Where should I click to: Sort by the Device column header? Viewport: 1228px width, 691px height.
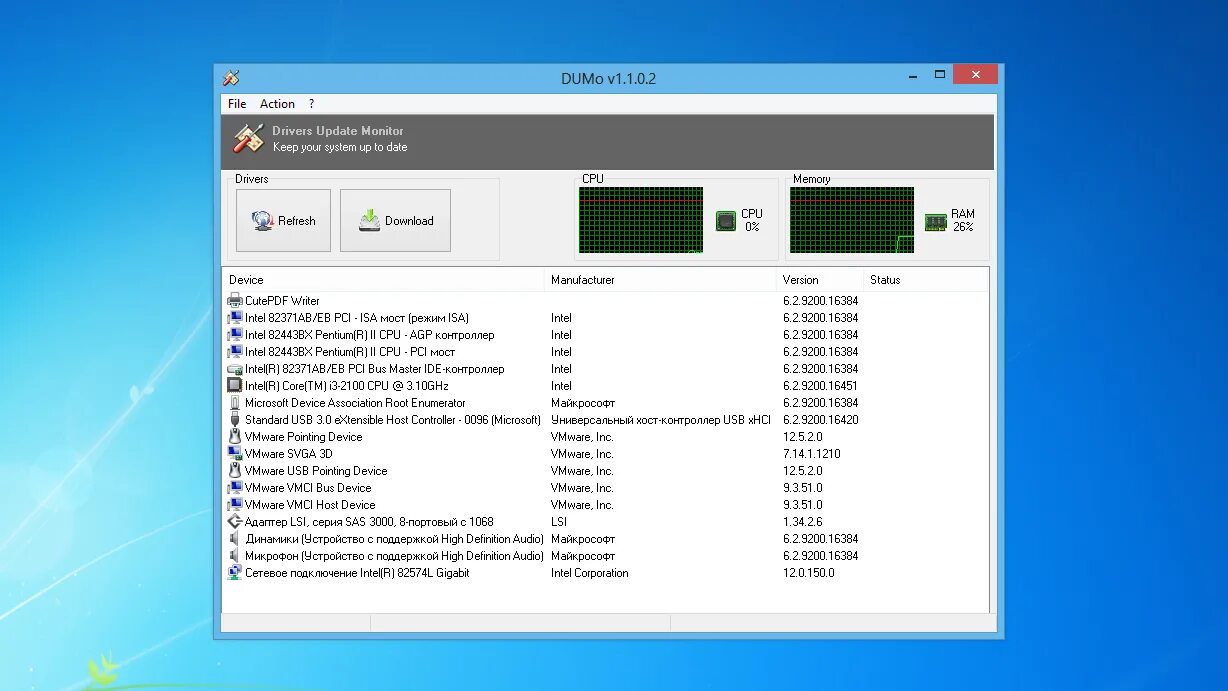[x=385, y=280]
